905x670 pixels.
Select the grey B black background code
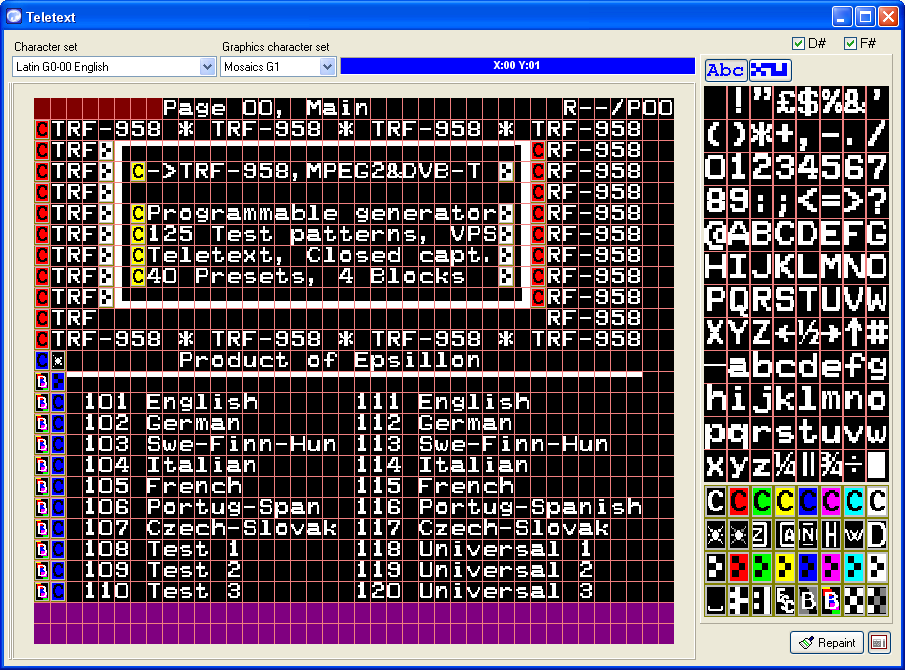(808, 601)
